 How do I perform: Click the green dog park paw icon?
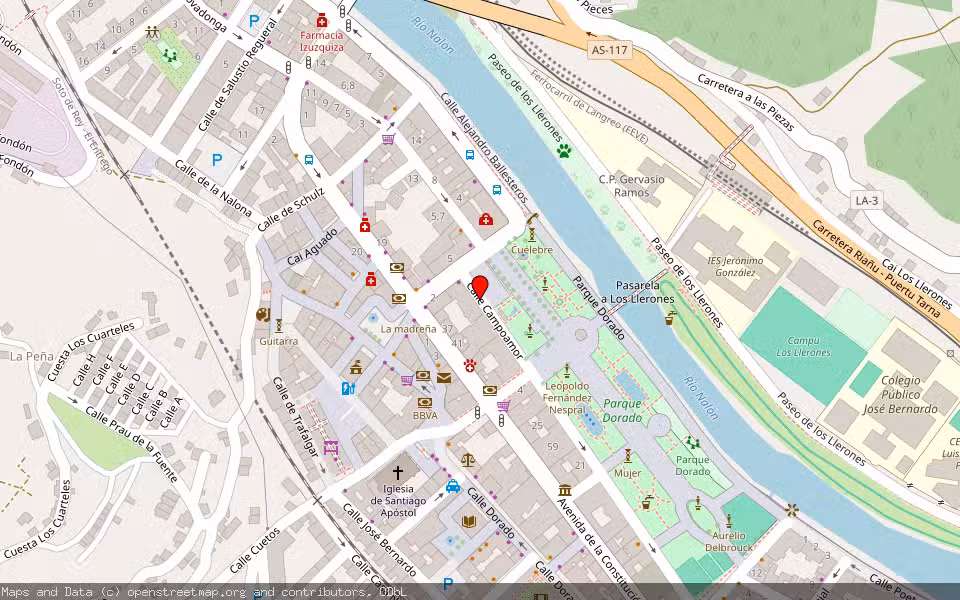[x=564, y=150]
